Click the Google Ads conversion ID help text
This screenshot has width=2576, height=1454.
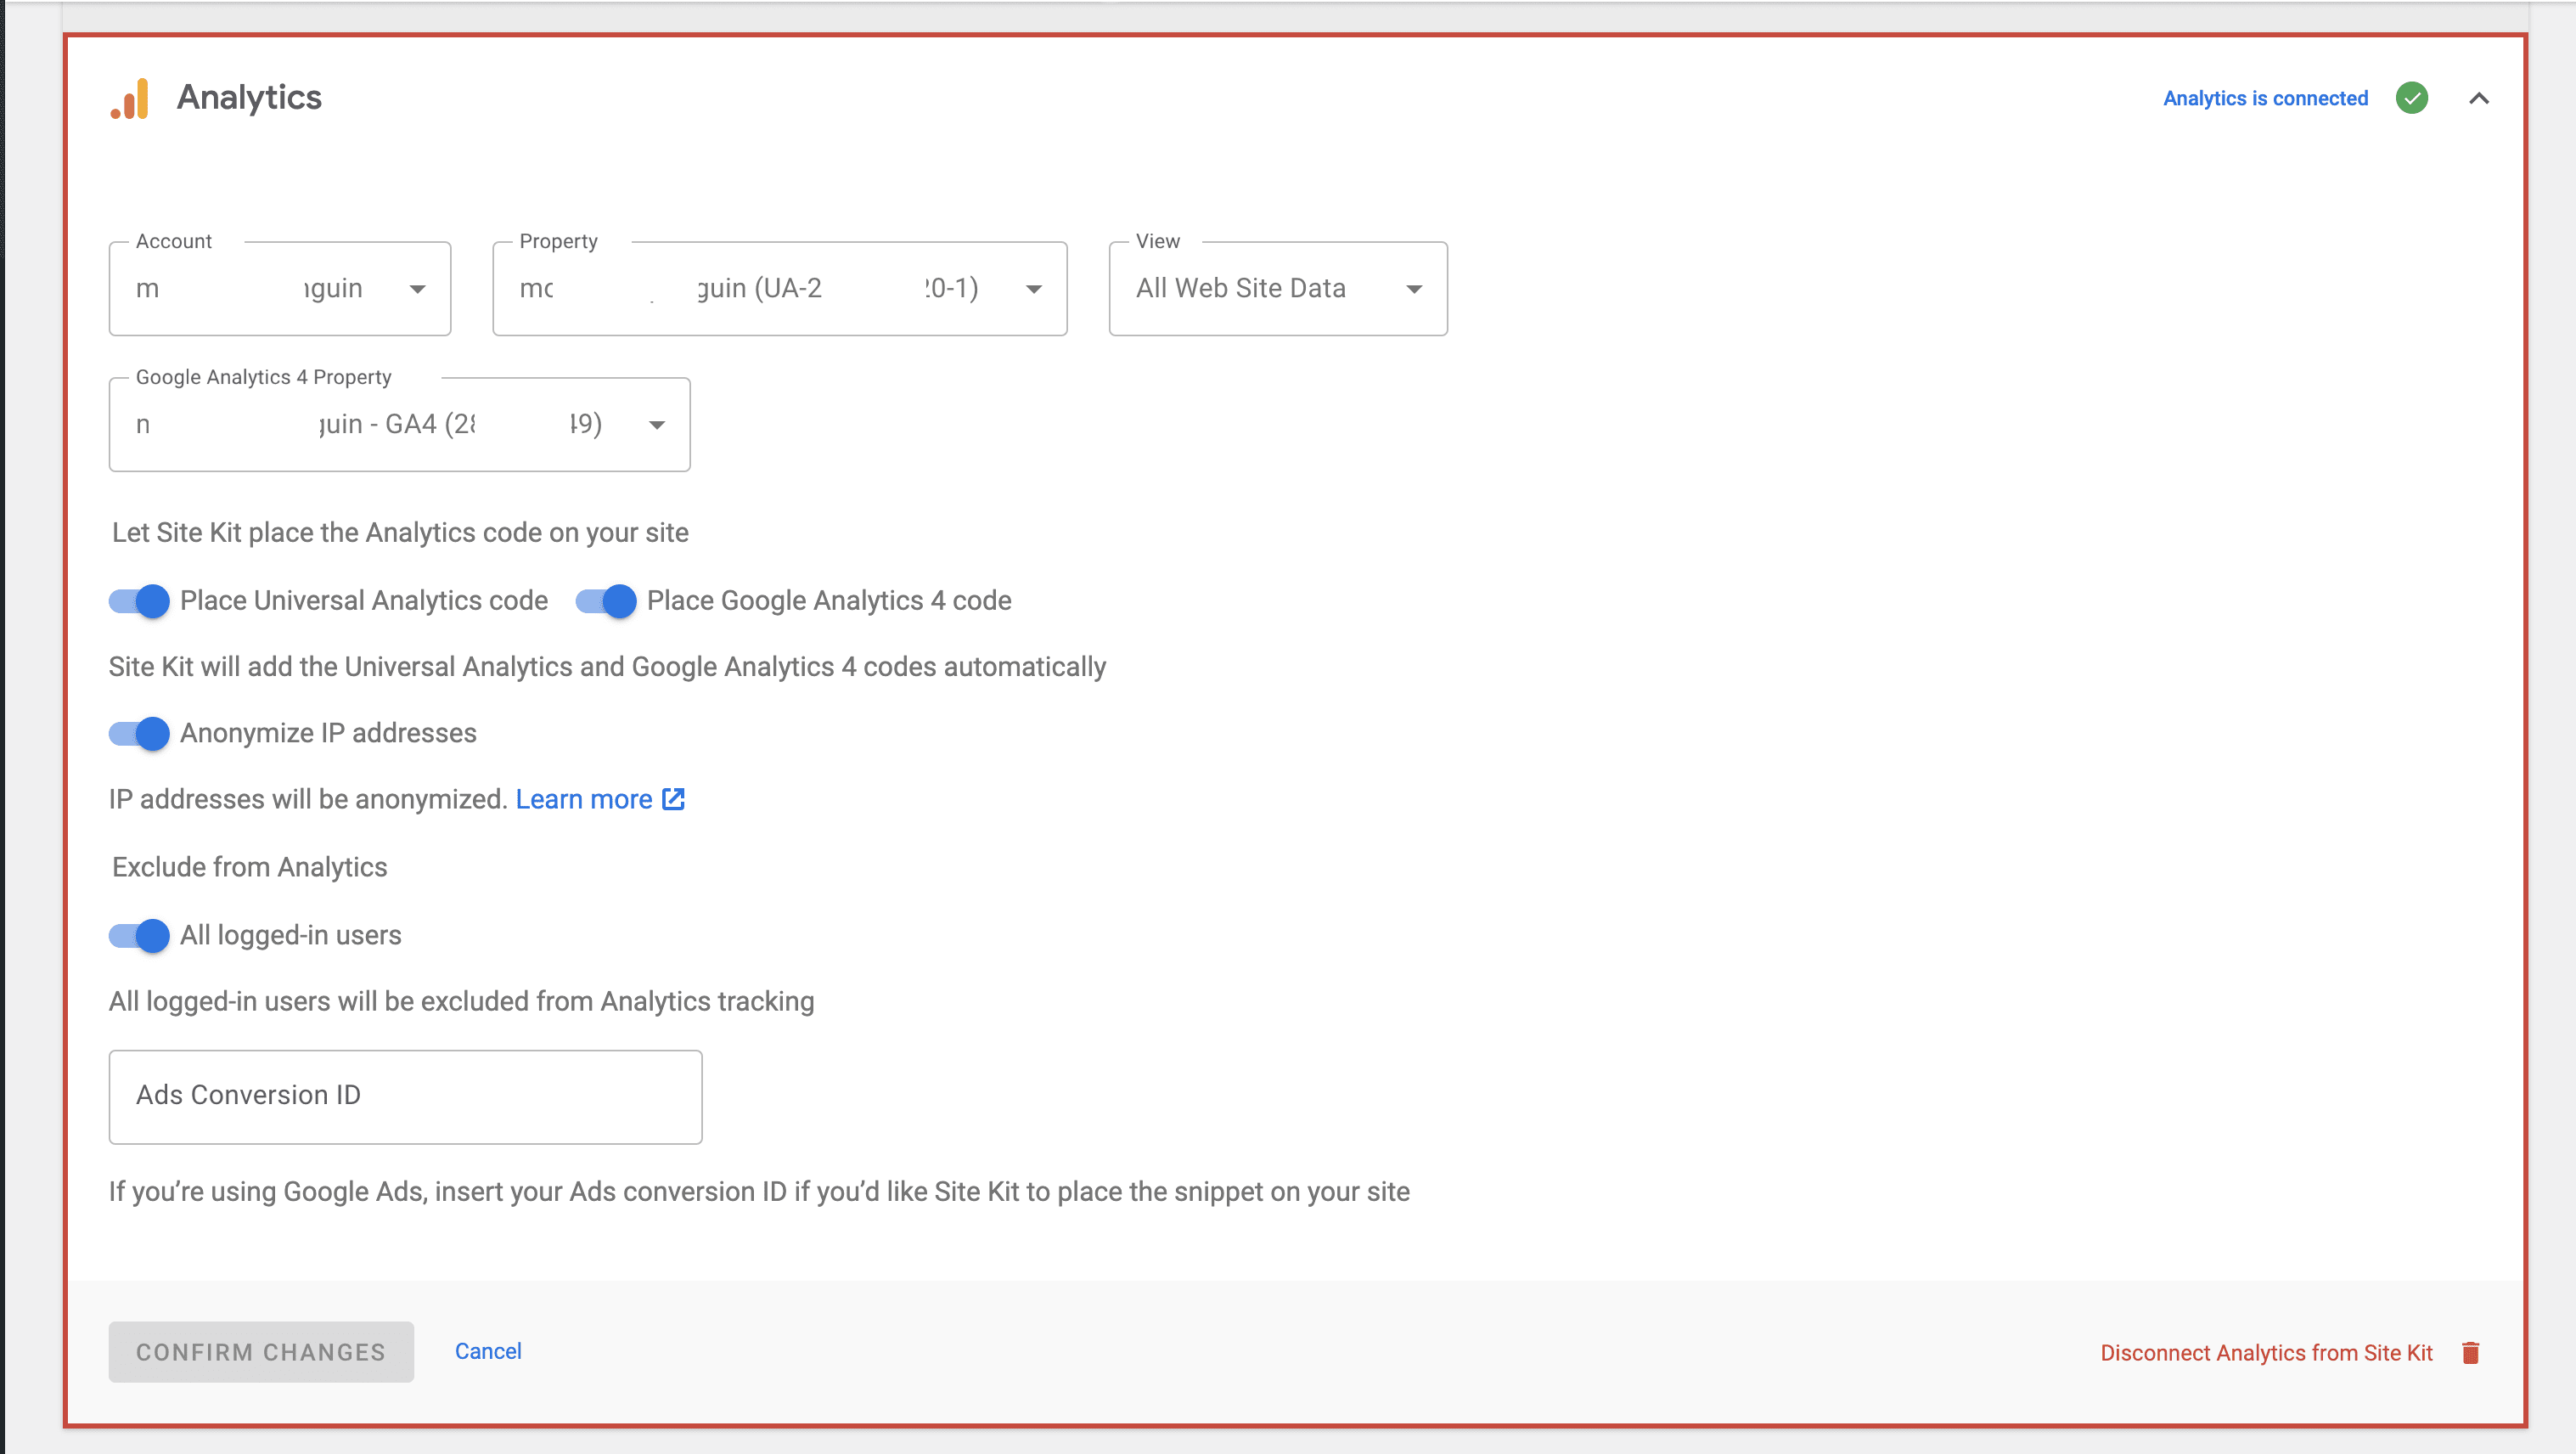pyautogui.click(x=759, y=1191)
